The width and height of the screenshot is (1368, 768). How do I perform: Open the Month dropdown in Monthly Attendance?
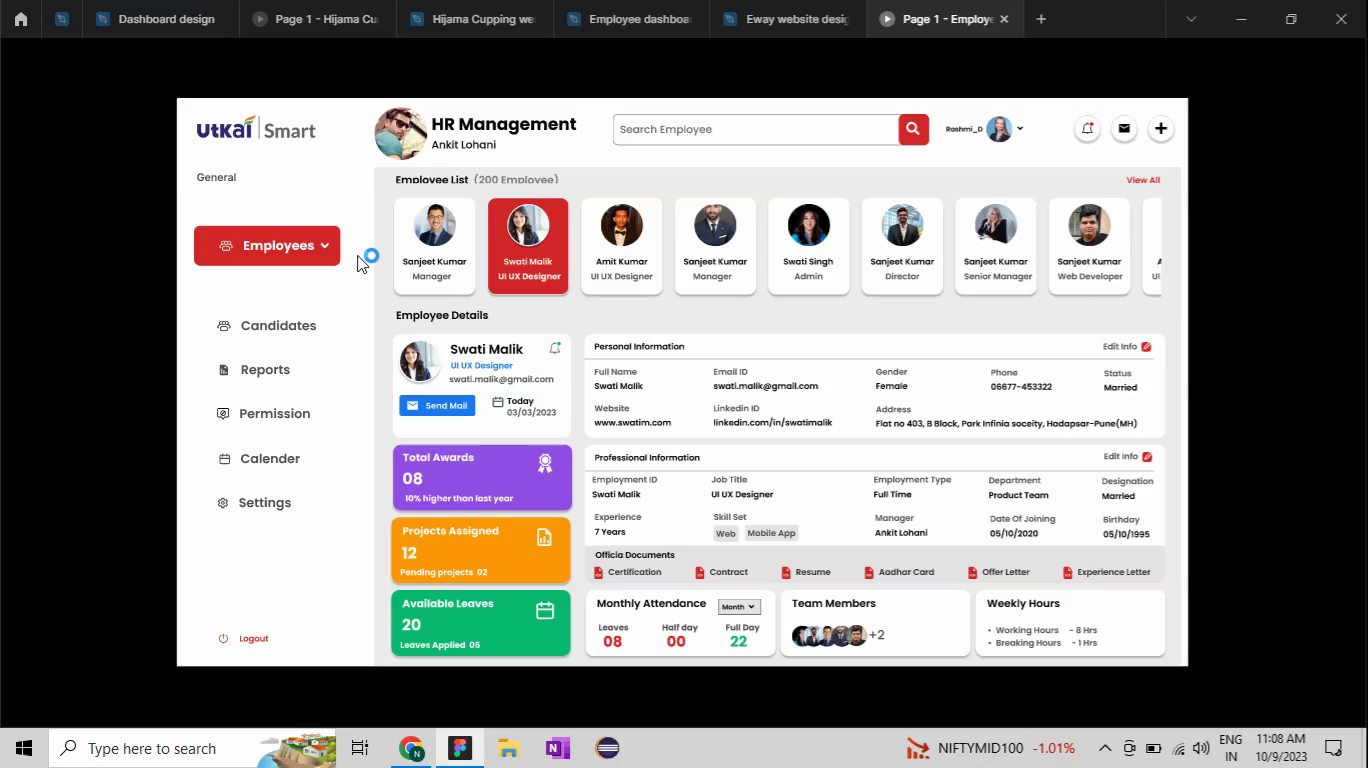click(x=738, y=606)
